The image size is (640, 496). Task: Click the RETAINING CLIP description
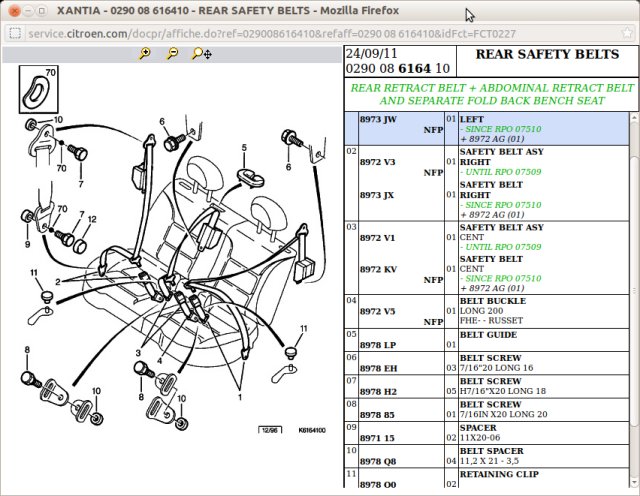pyautogui.click(x=499, y=474)
